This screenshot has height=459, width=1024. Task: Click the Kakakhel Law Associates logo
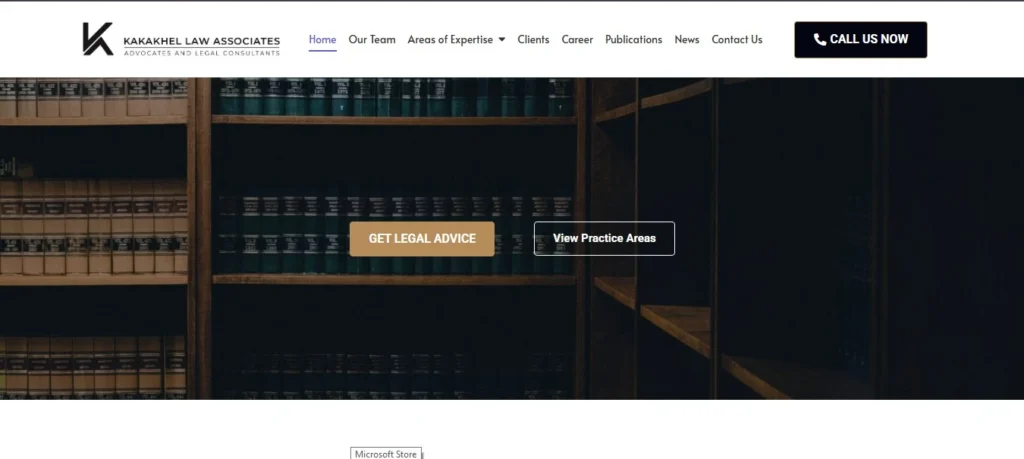pos(181,39)
